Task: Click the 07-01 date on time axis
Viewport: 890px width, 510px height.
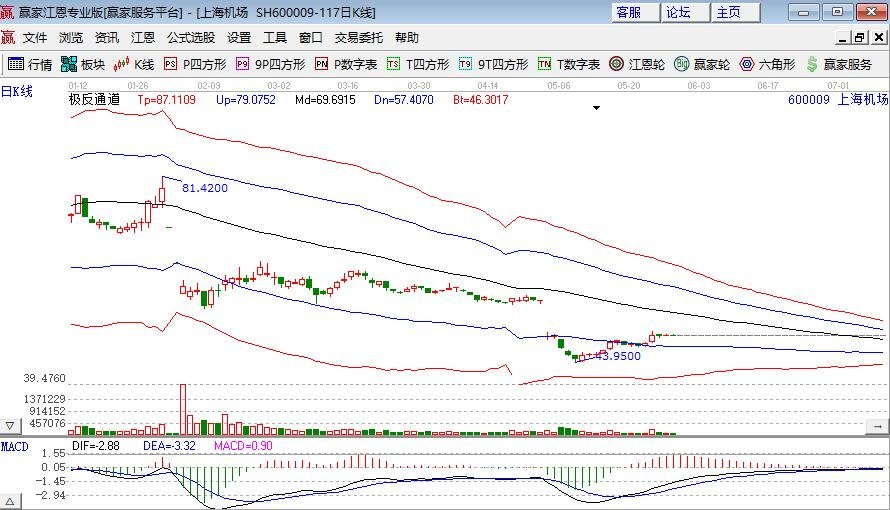Action: 838,86
